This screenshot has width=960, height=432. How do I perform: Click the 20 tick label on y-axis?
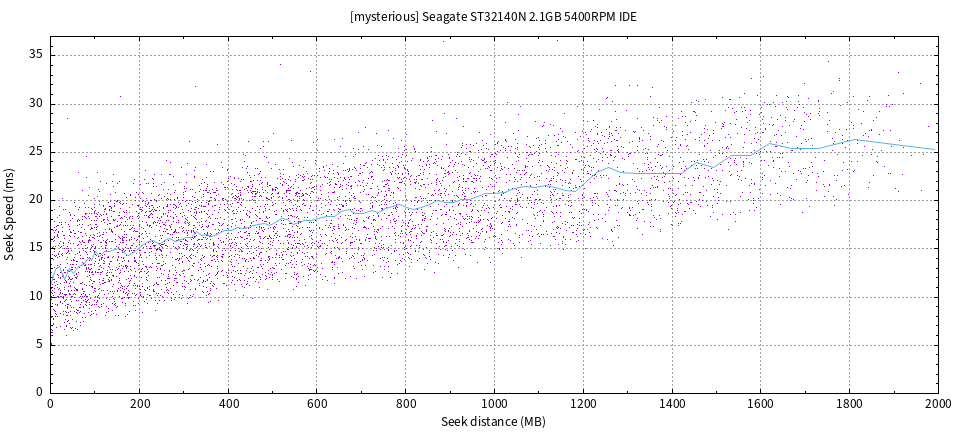point(34,200)
